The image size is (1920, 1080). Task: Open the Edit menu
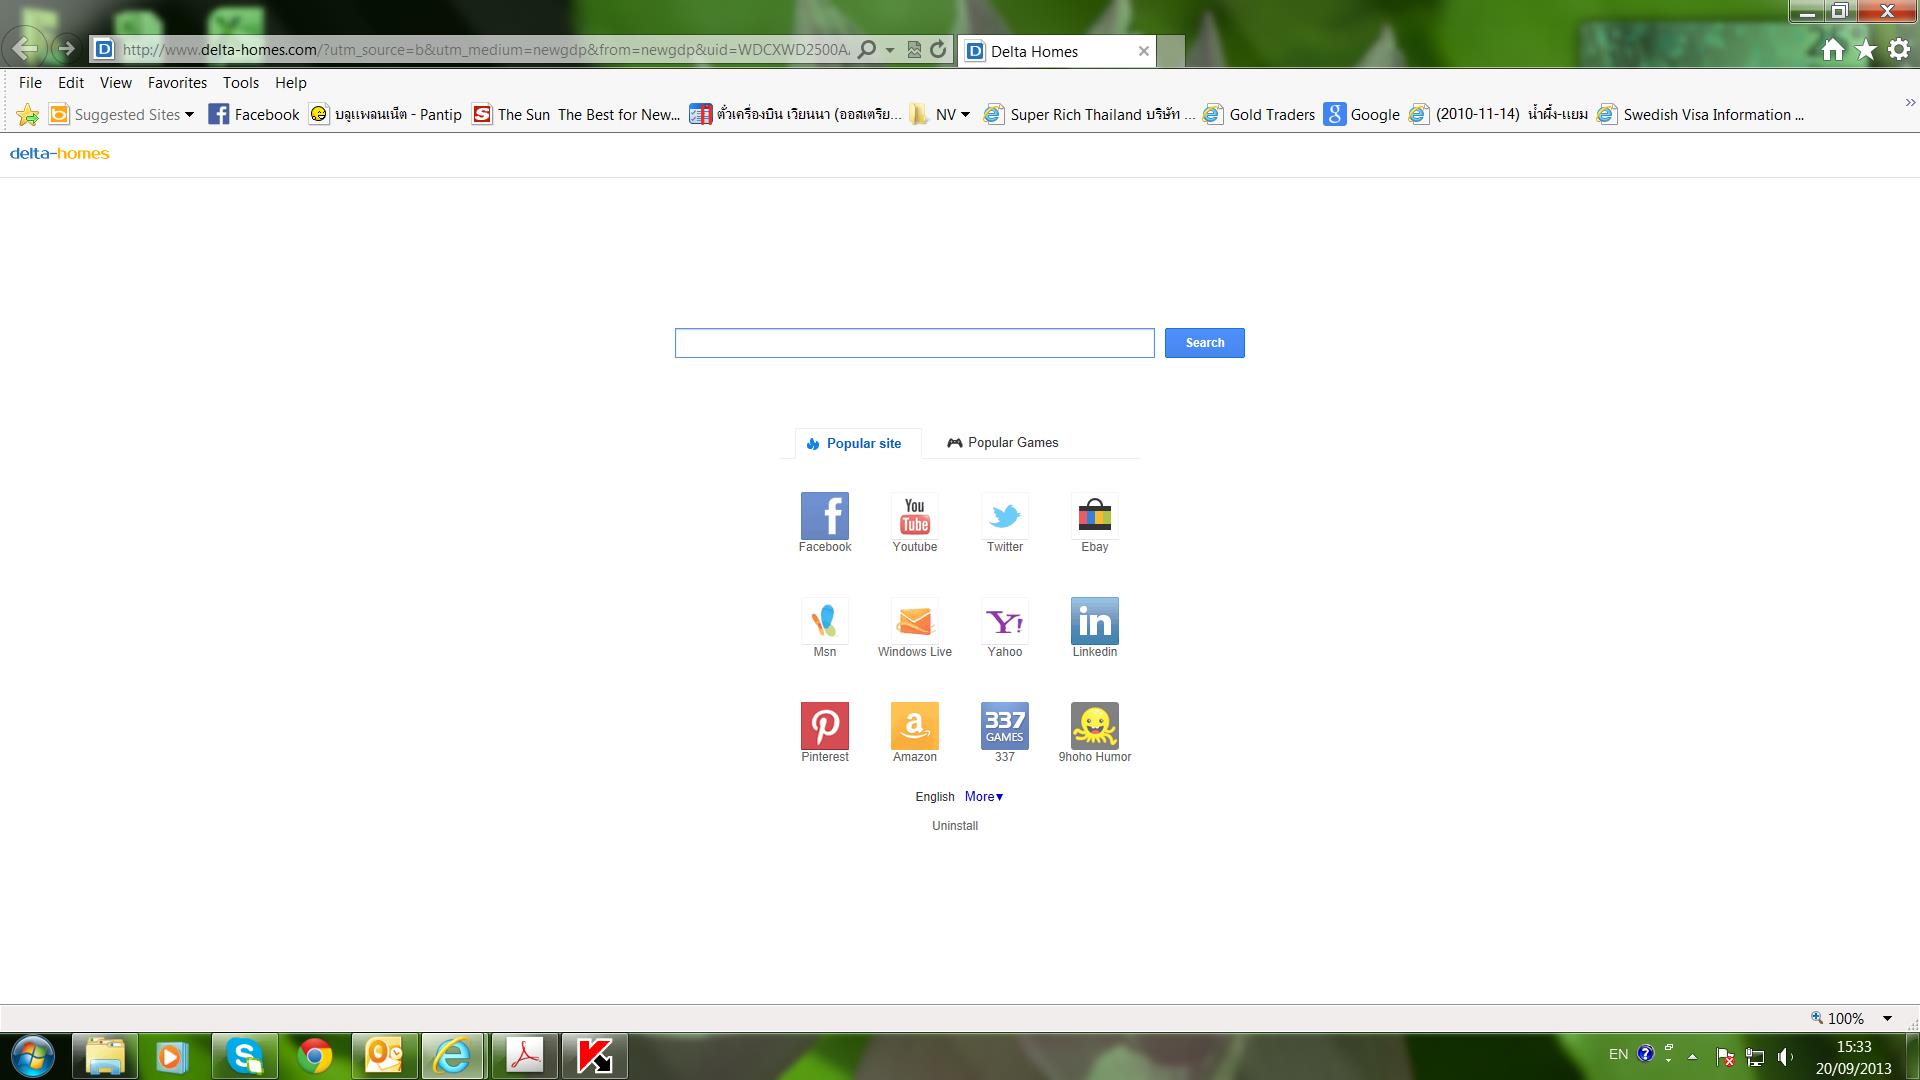coord(71,83)
